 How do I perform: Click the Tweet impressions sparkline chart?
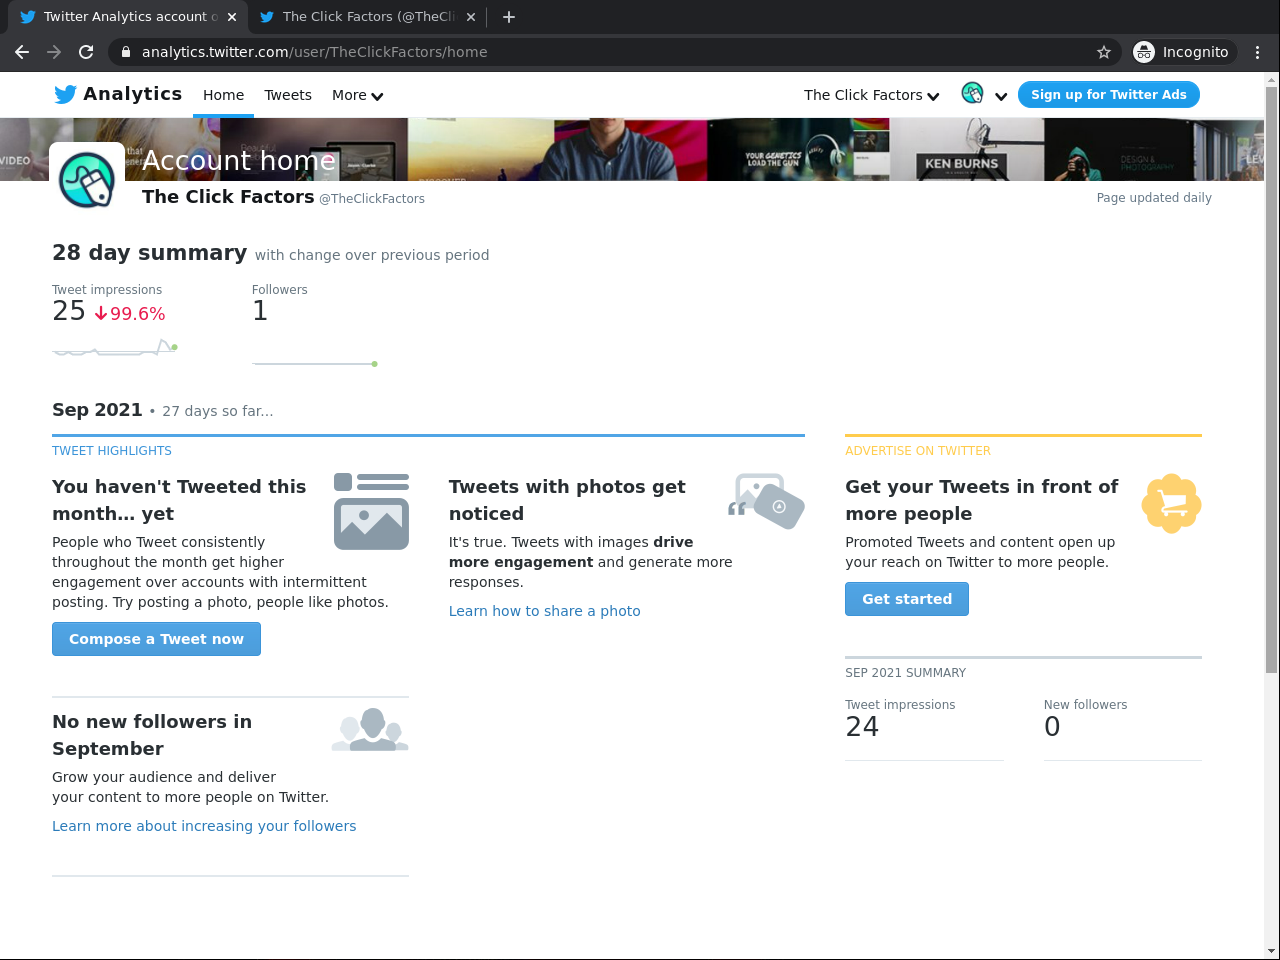pos(115,348)
